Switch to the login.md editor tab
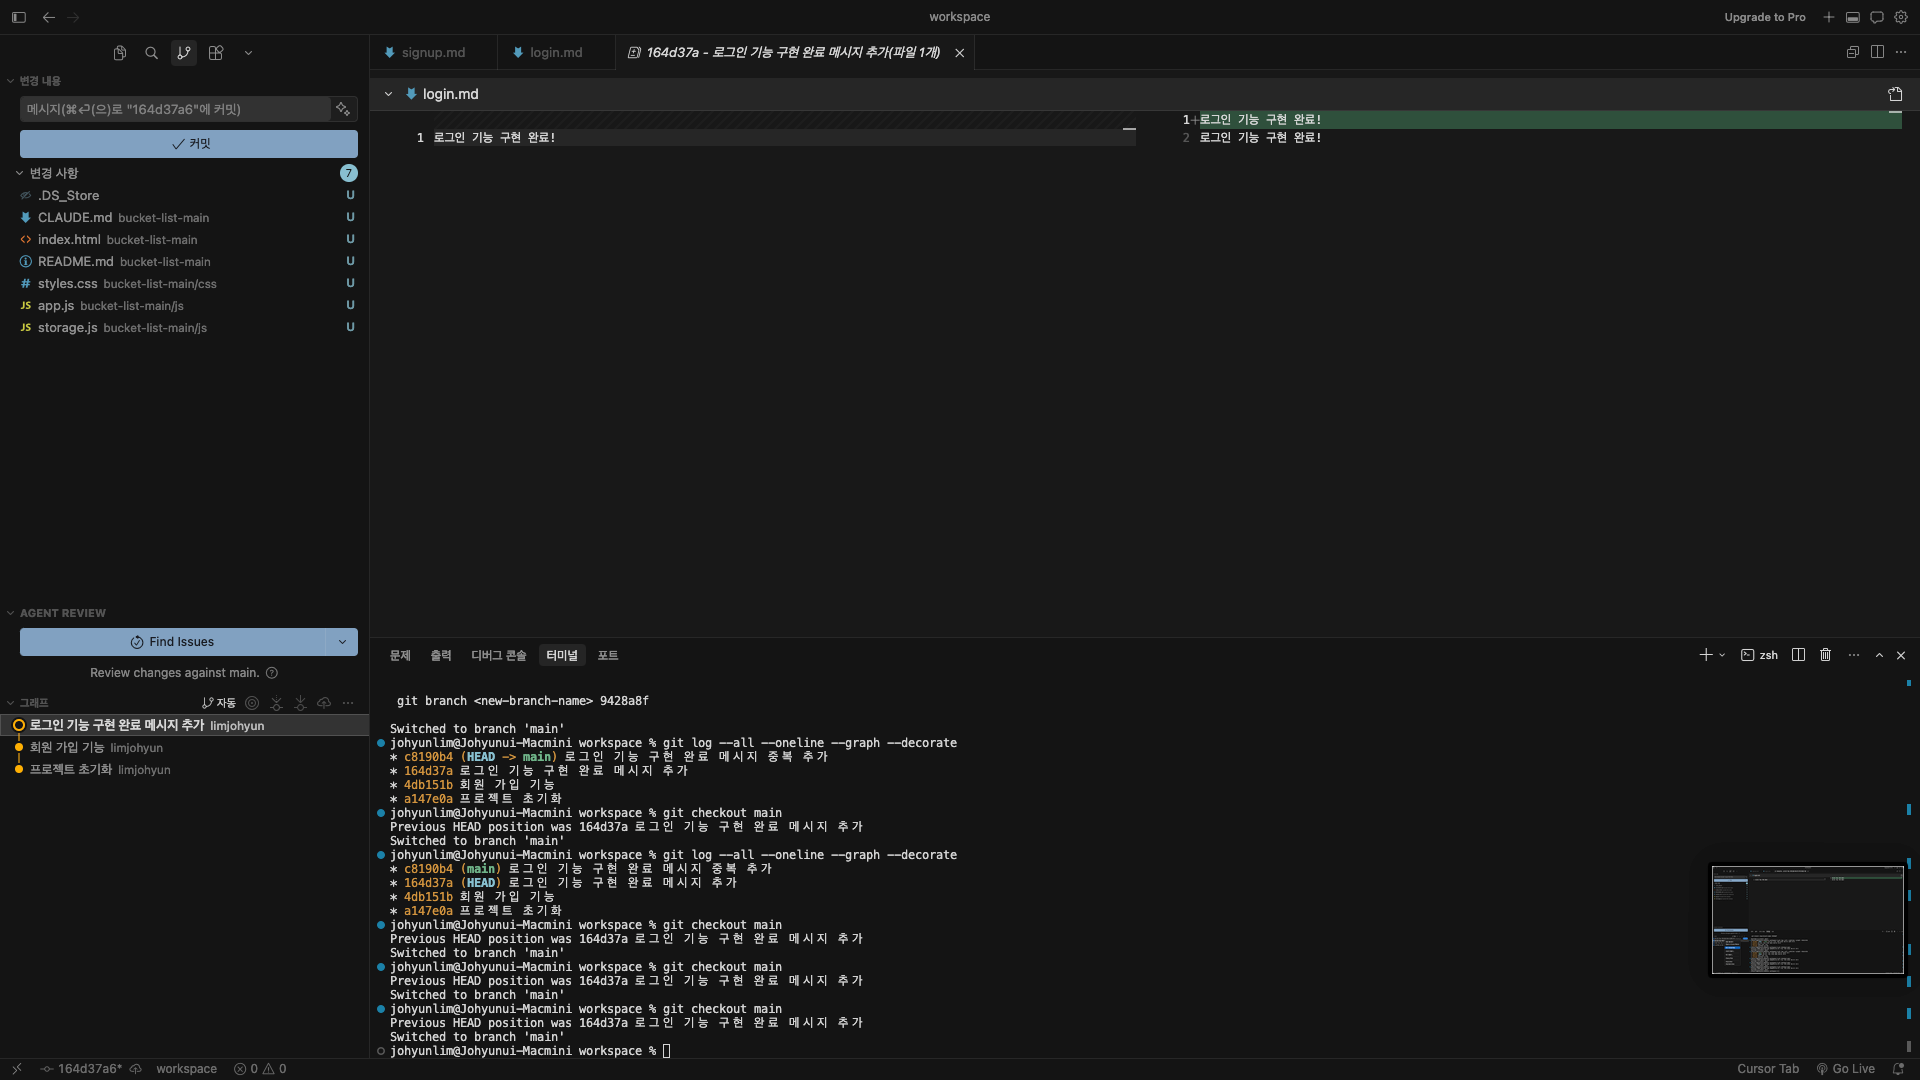1920x1080 pixels. 556,53
